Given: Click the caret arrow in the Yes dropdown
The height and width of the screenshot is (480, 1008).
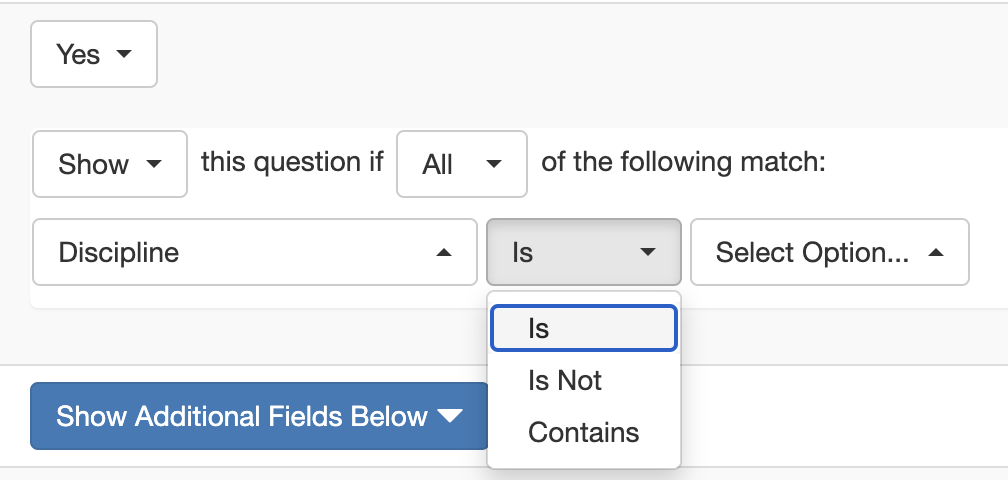Looking at the screenshot, I should 124,54.
